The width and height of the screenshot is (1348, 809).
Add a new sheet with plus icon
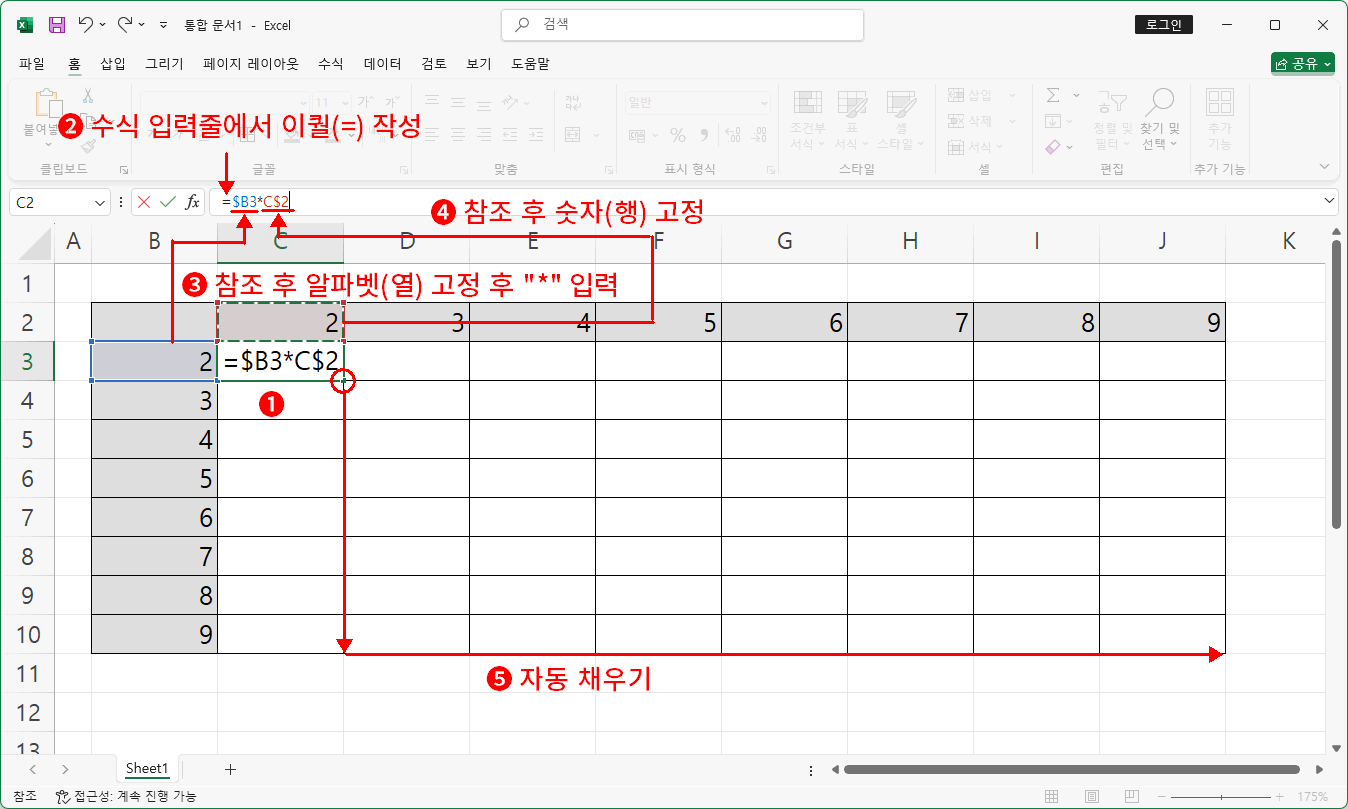[x=230, y=769]
